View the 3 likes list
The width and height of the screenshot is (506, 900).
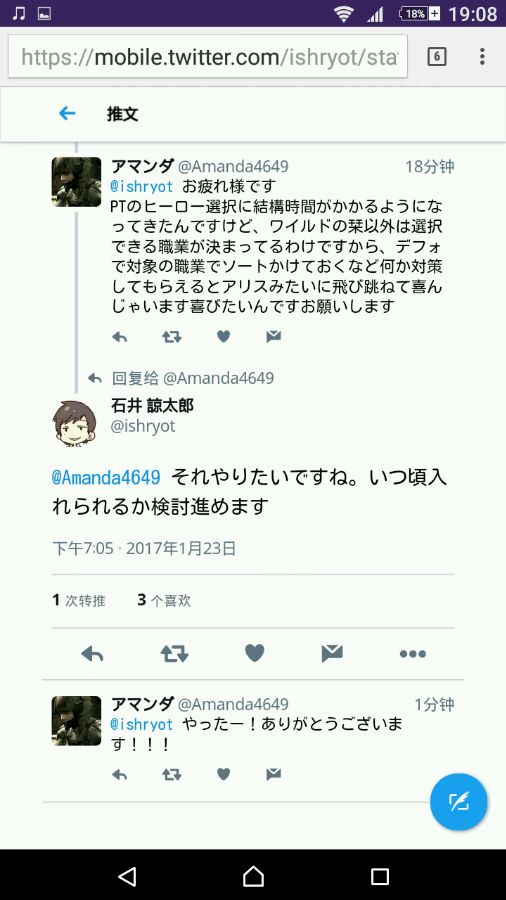click(x=164, y=601)
